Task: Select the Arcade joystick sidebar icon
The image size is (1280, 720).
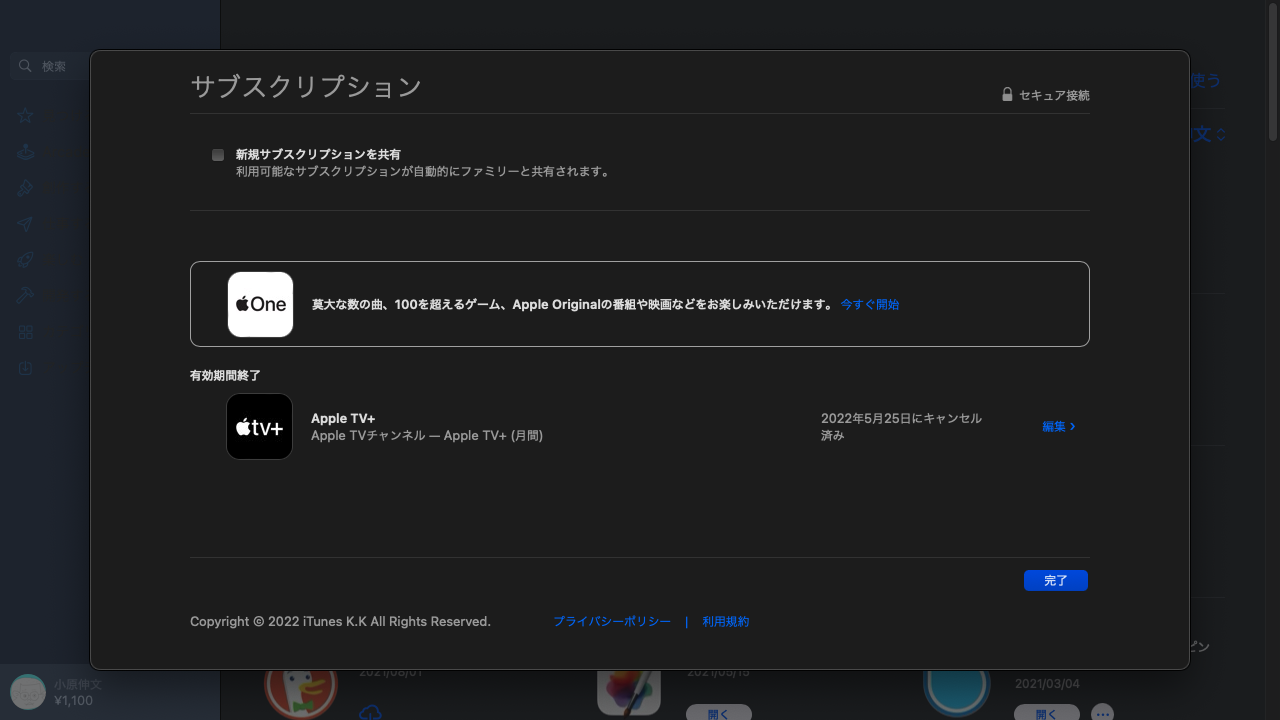Action: click(x=26, y=152)
